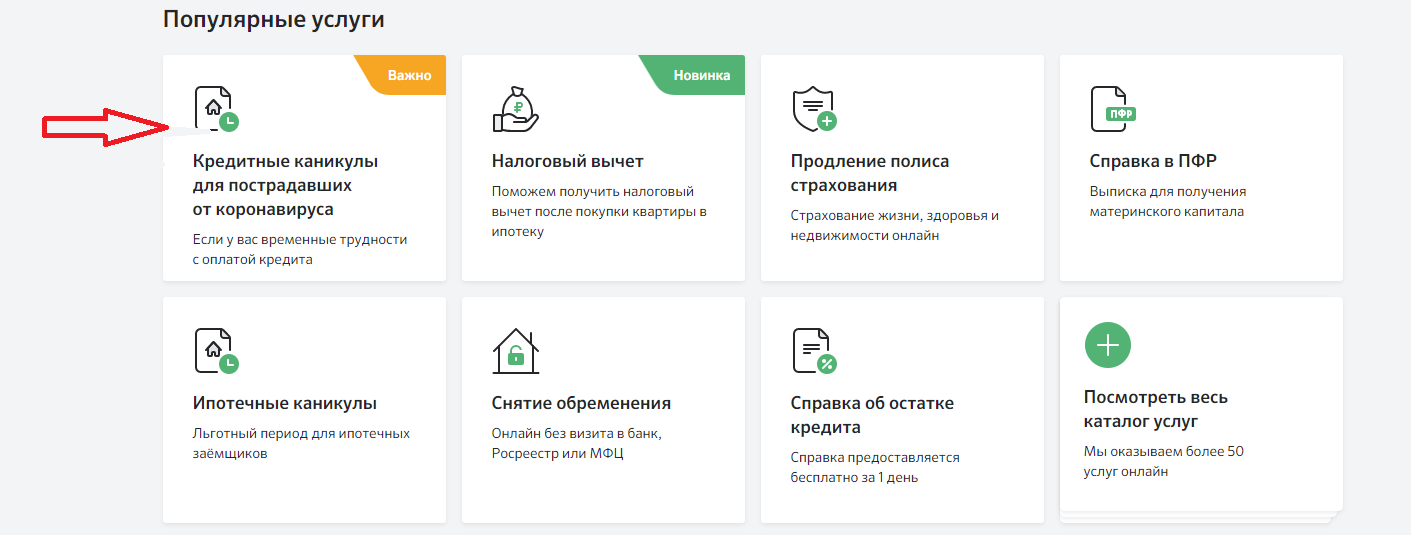1411x535 pixels.
Task: Click the insurance shield plus icon
Action: tap(813, 109)
